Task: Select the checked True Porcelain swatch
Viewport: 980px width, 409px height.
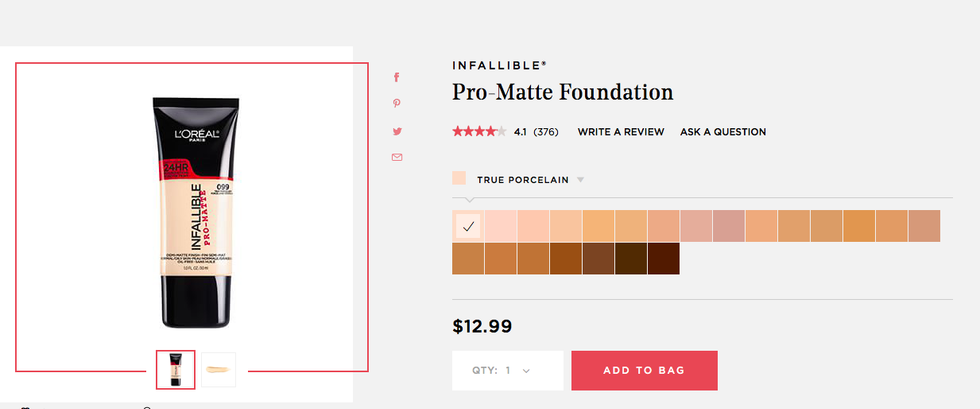Action: point(468,226)
